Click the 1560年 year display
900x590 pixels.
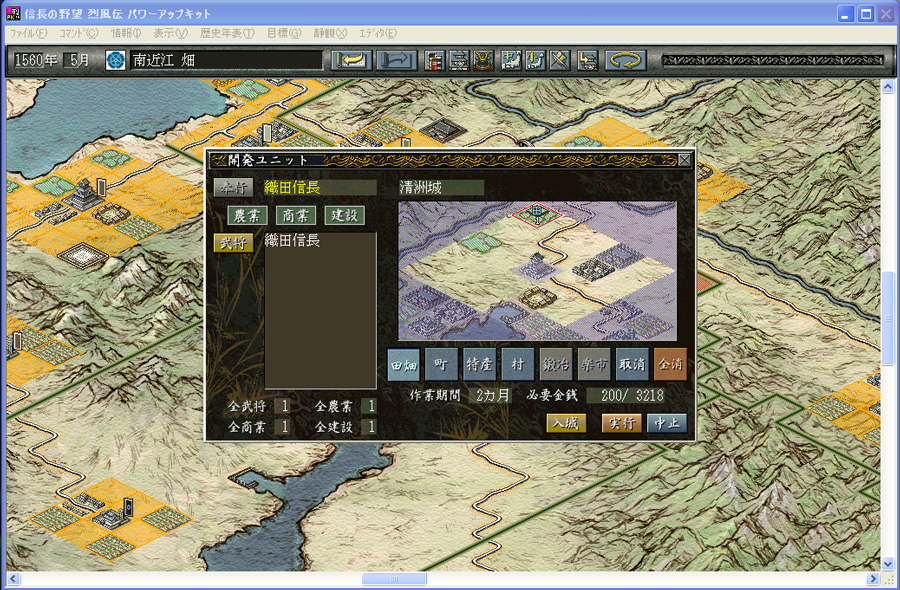(36, 60)
